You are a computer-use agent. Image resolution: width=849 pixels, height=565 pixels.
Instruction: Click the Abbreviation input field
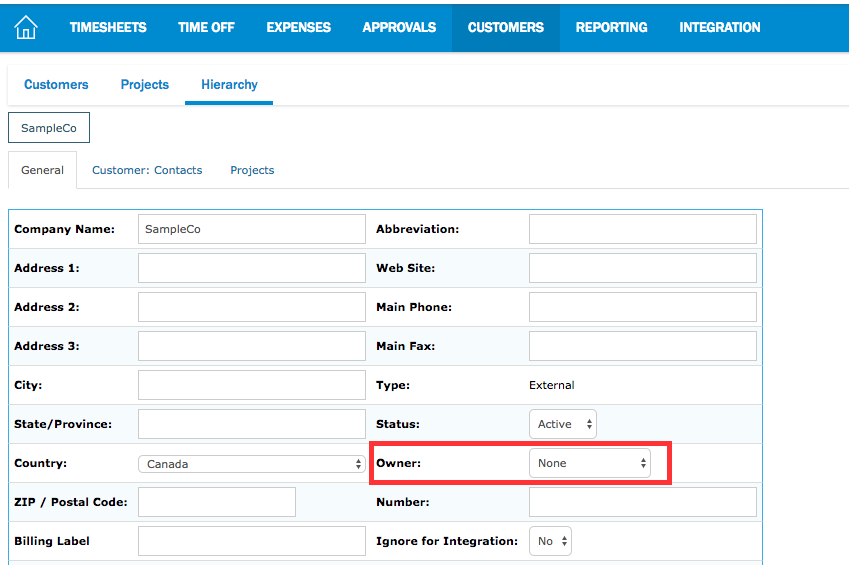tap(643, 229)
